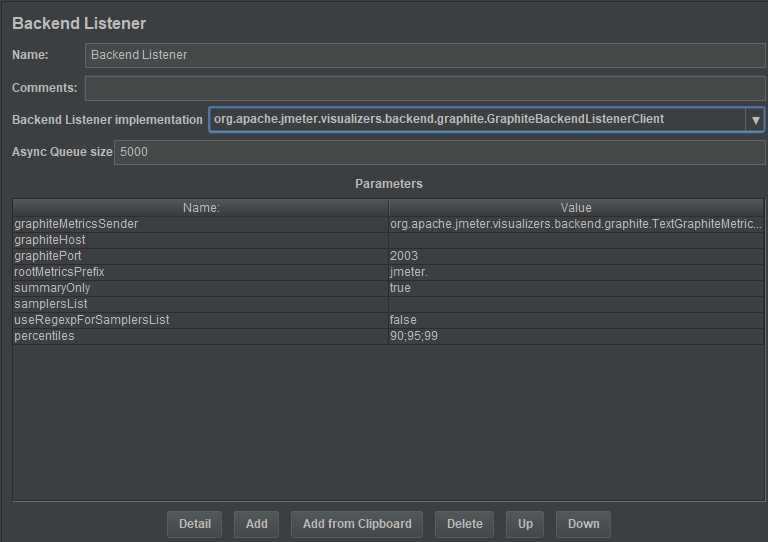Click the Name input field
Screen dimensions: 768x542
425,55
